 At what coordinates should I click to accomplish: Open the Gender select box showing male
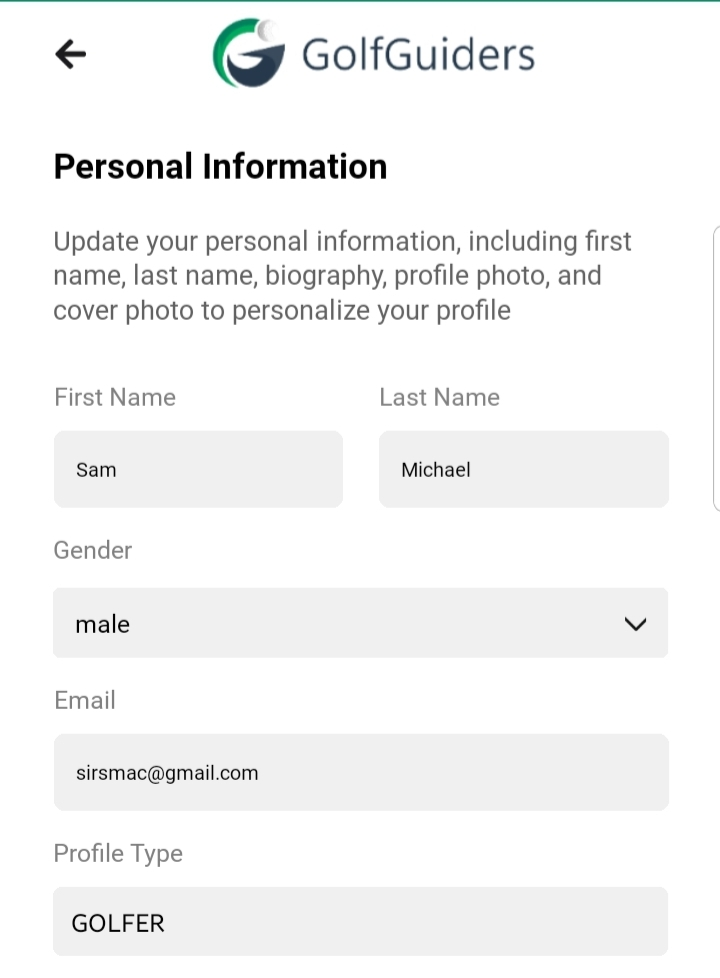pyautogui.click(x=360, y=623)
